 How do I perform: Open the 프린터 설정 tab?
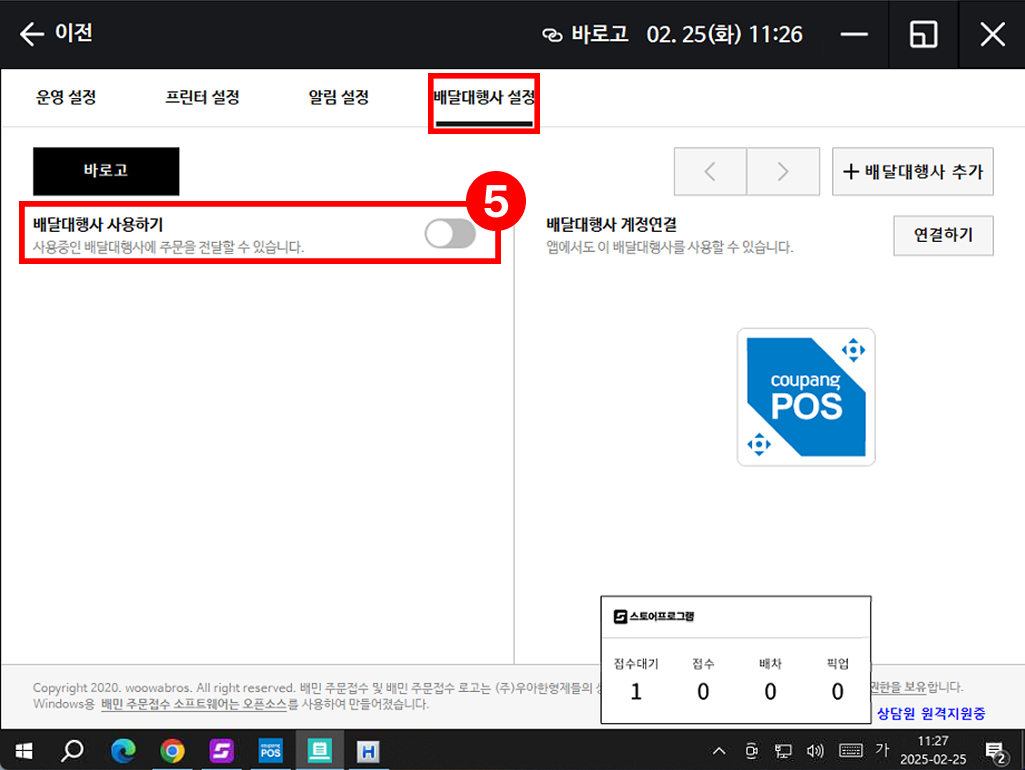(202, 98)
